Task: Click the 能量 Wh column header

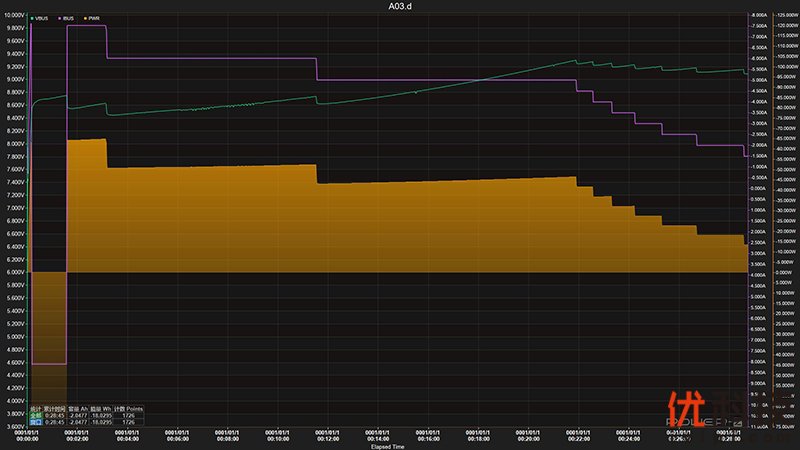Action: [101, 408]
